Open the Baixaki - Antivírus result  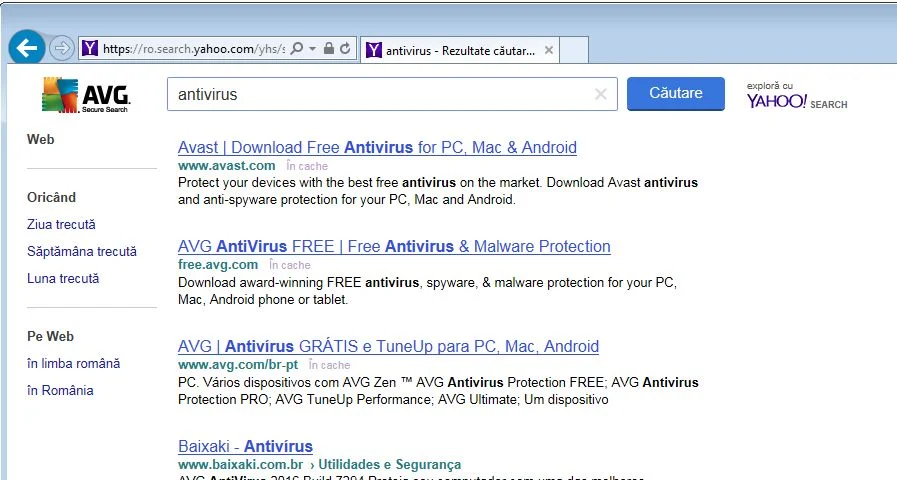[x=245, y=446]
